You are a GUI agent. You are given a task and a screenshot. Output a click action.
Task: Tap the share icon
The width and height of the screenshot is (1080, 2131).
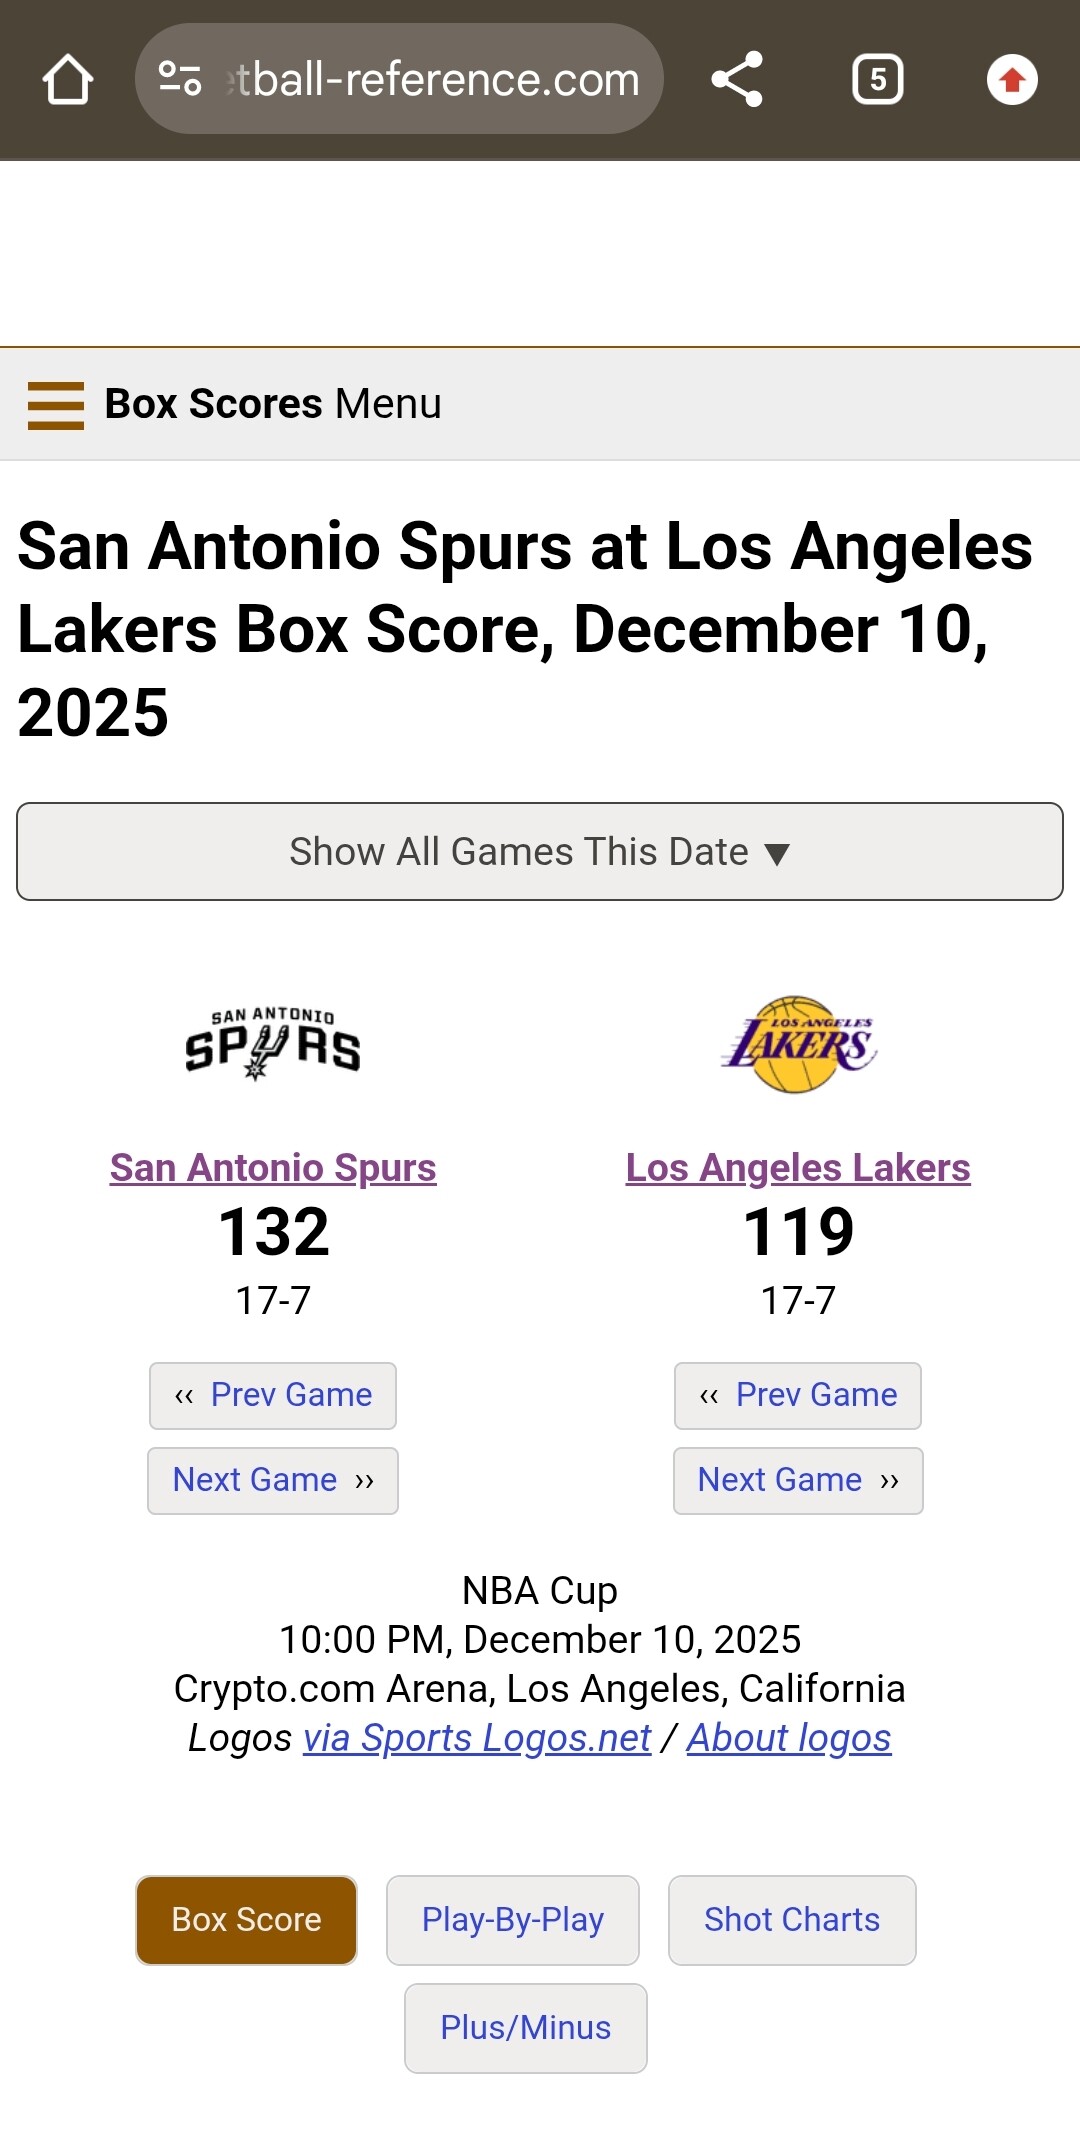click(737, 80)
